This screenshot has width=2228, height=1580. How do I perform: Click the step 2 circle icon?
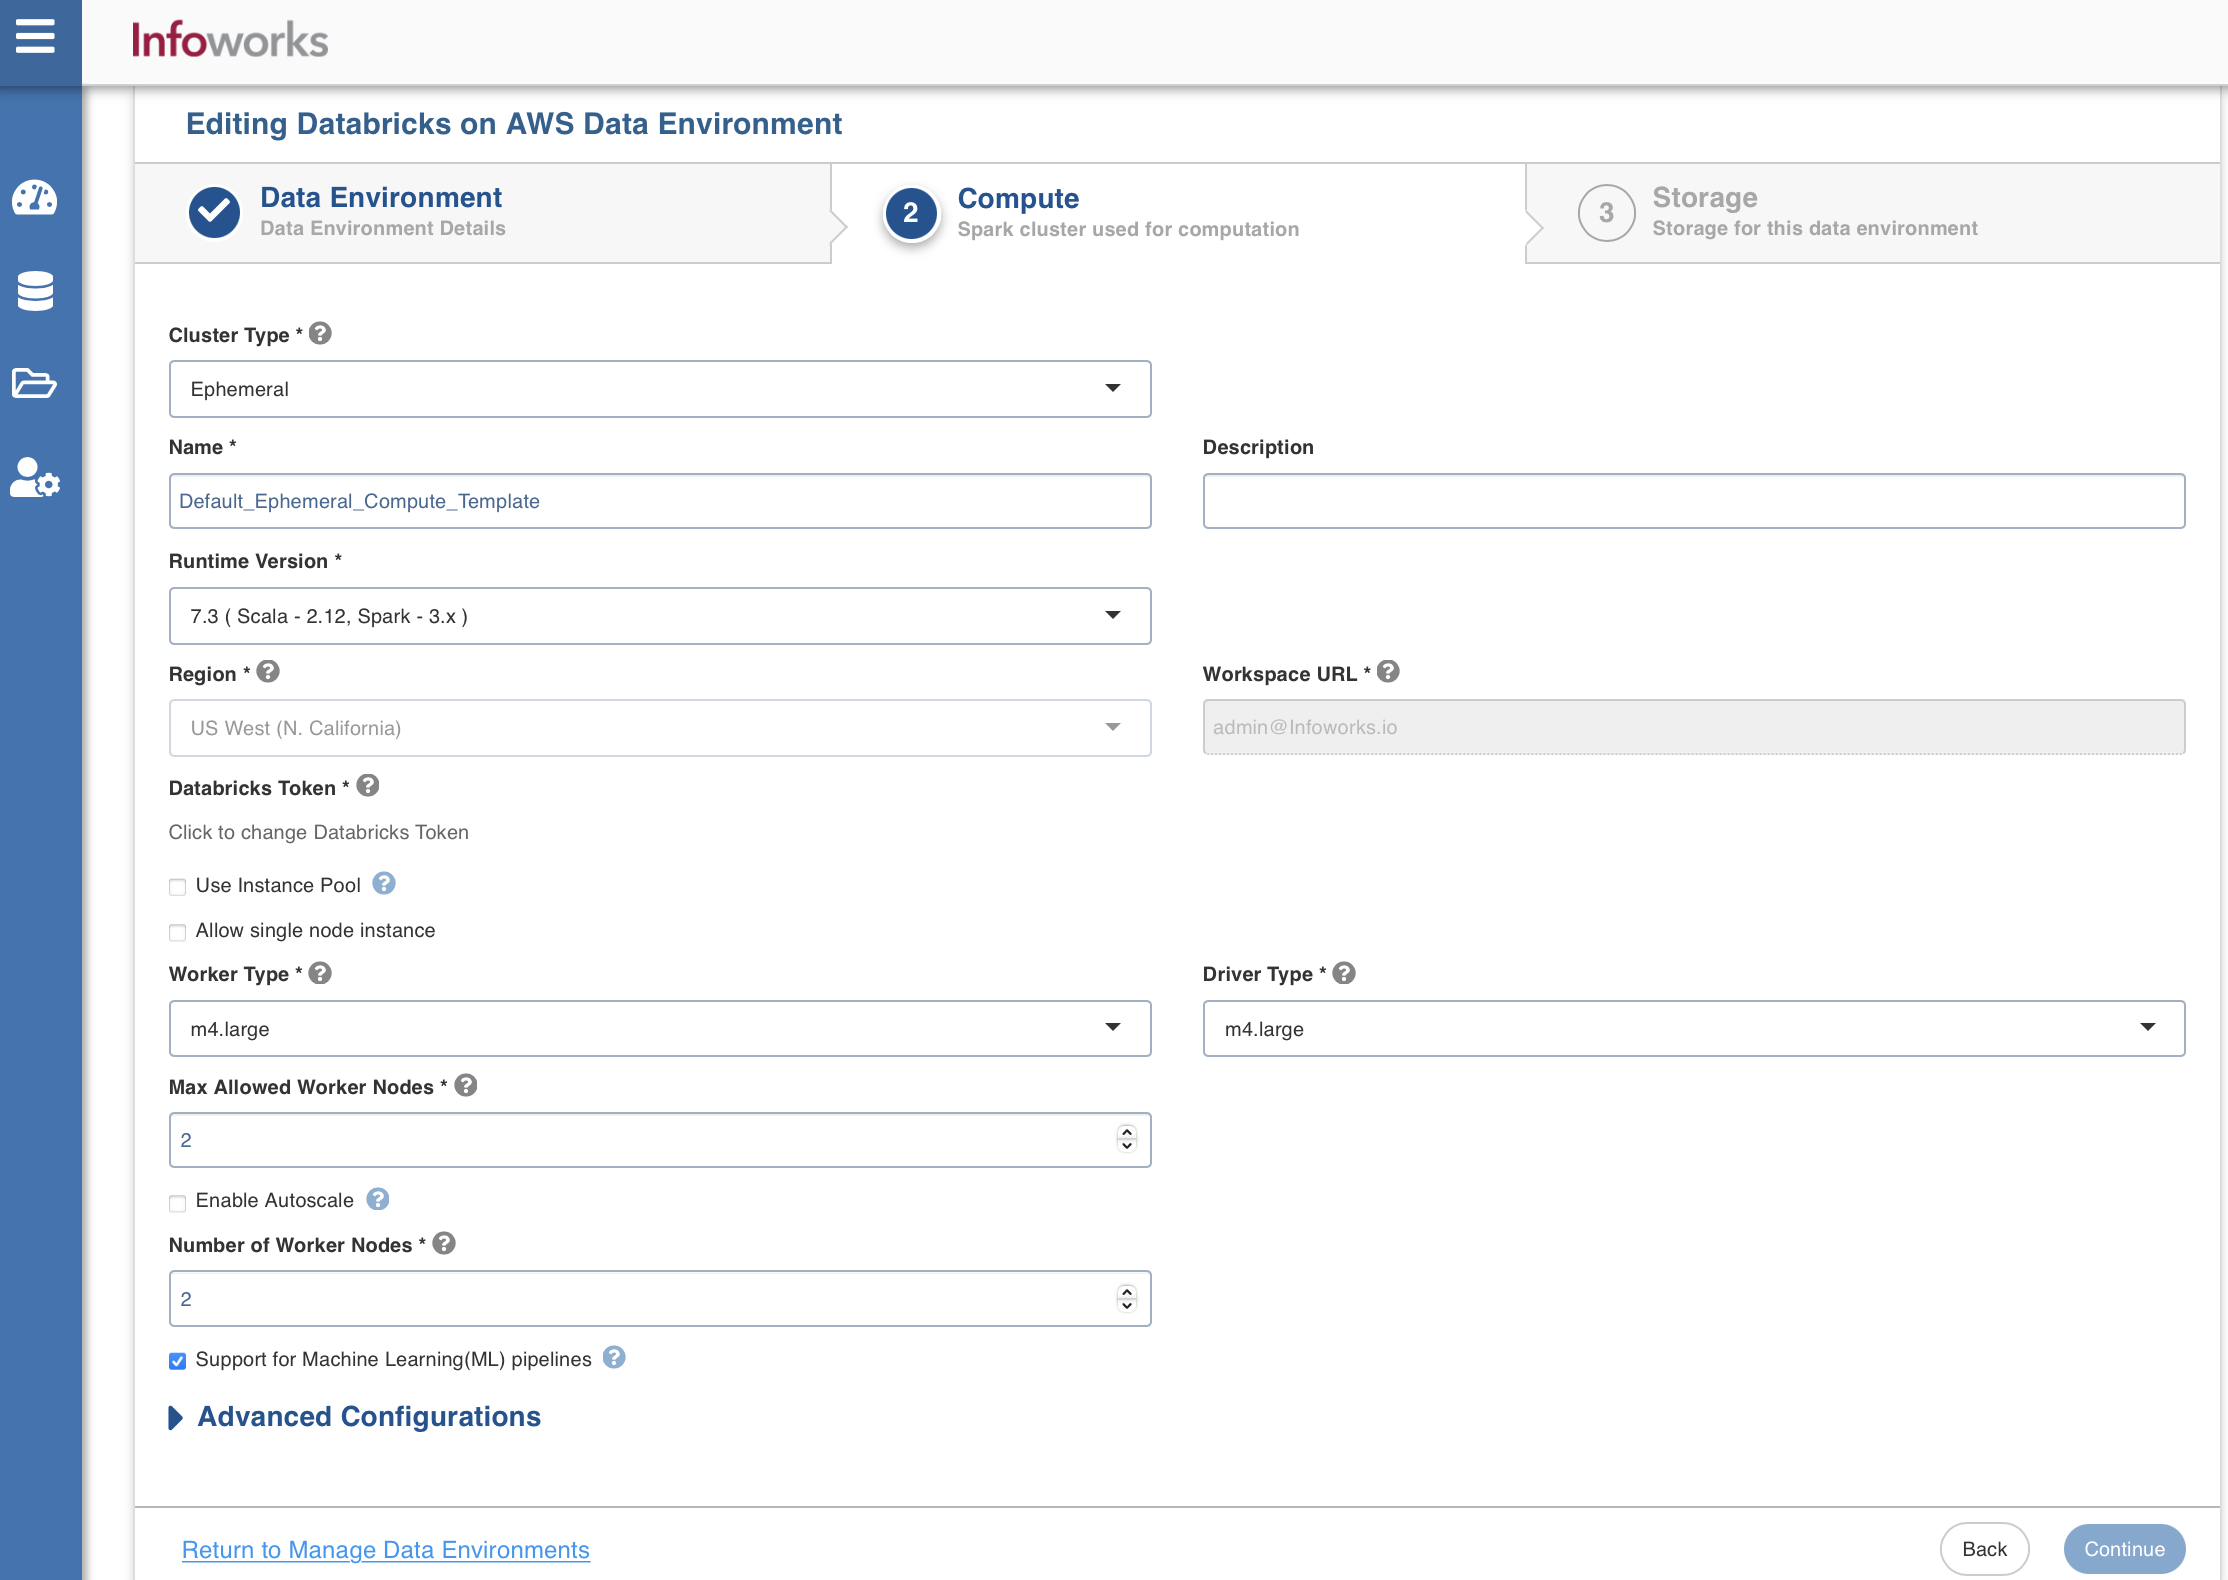coord(910,213)
